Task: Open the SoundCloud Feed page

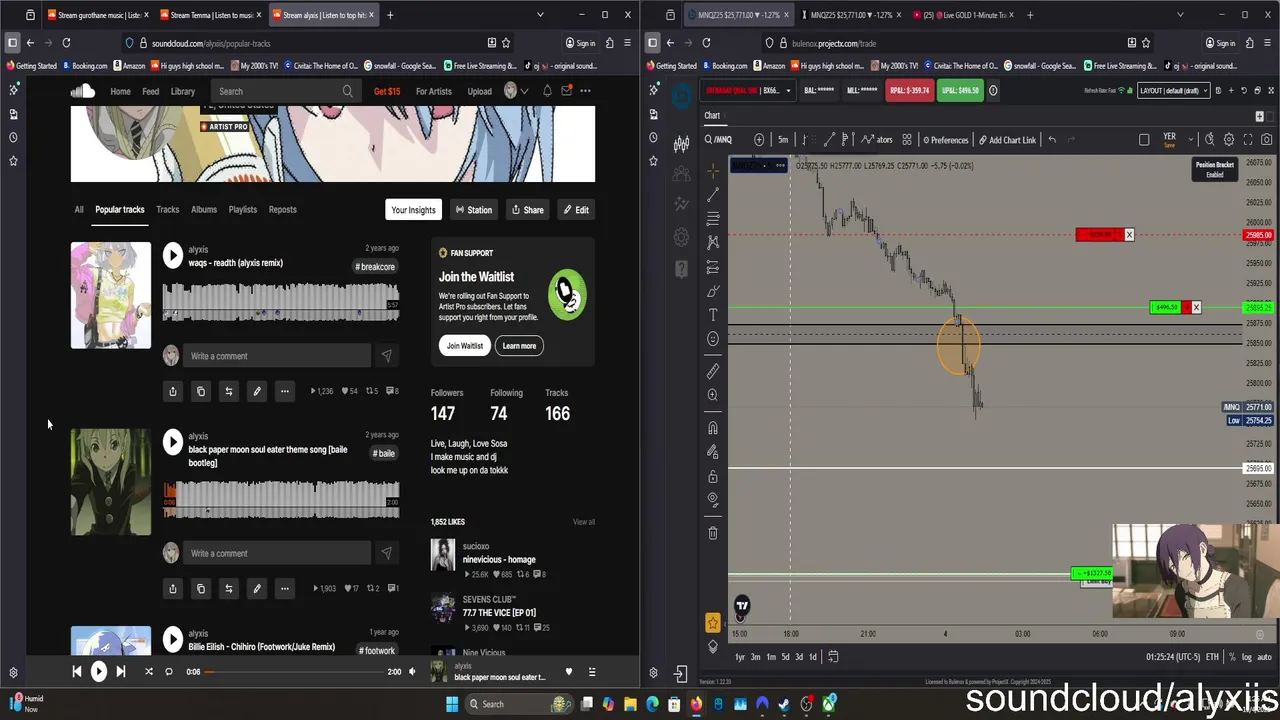Action: pos(150,91)
